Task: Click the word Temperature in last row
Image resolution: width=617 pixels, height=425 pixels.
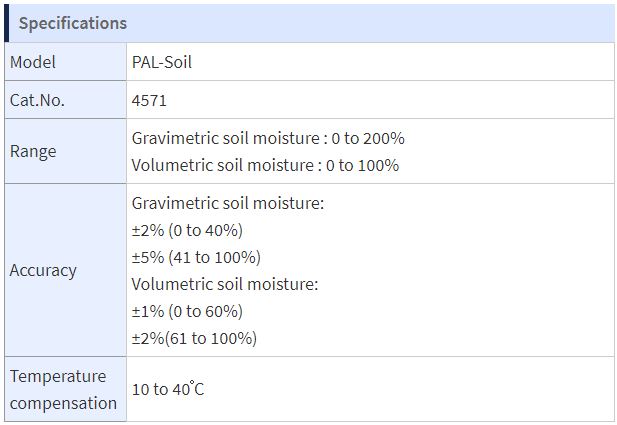Action: click(x=58, y=376)
